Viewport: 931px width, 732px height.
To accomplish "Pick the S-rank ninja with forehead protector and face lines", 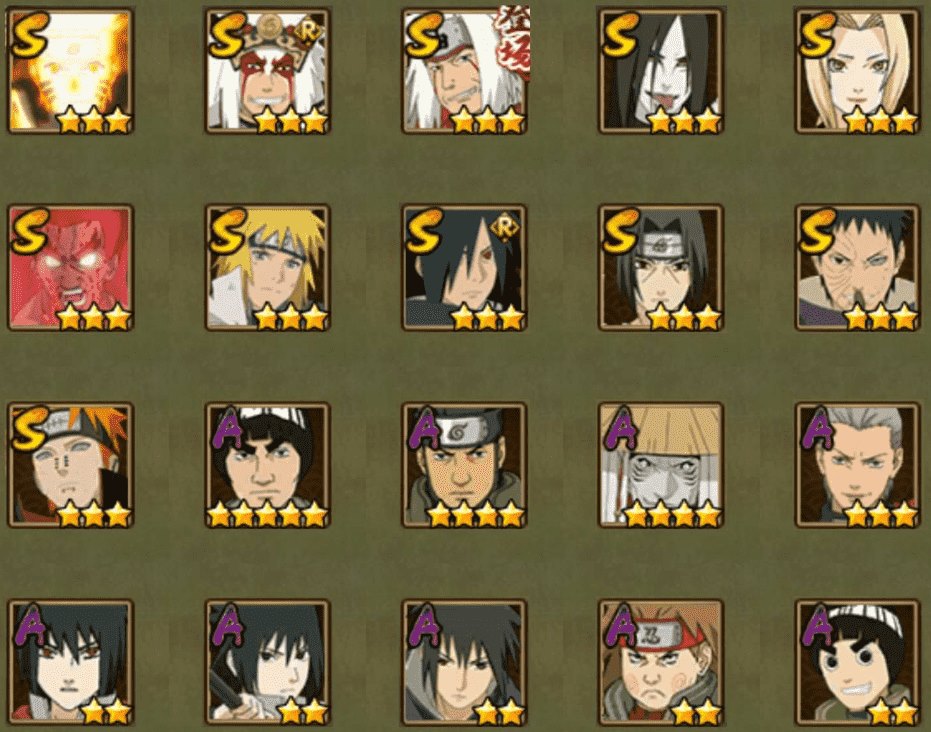I will 661,268.
